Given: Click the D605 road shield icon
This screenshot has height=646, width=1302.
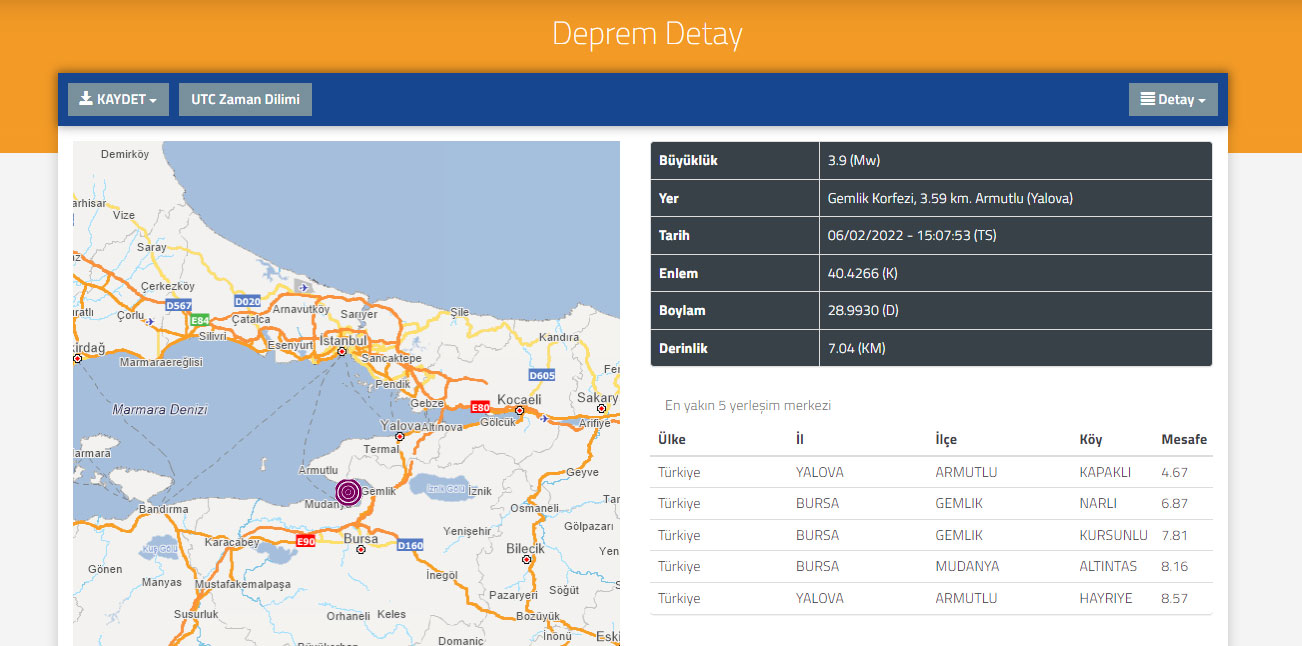Looking at the screenshot, I should [541, 375].
